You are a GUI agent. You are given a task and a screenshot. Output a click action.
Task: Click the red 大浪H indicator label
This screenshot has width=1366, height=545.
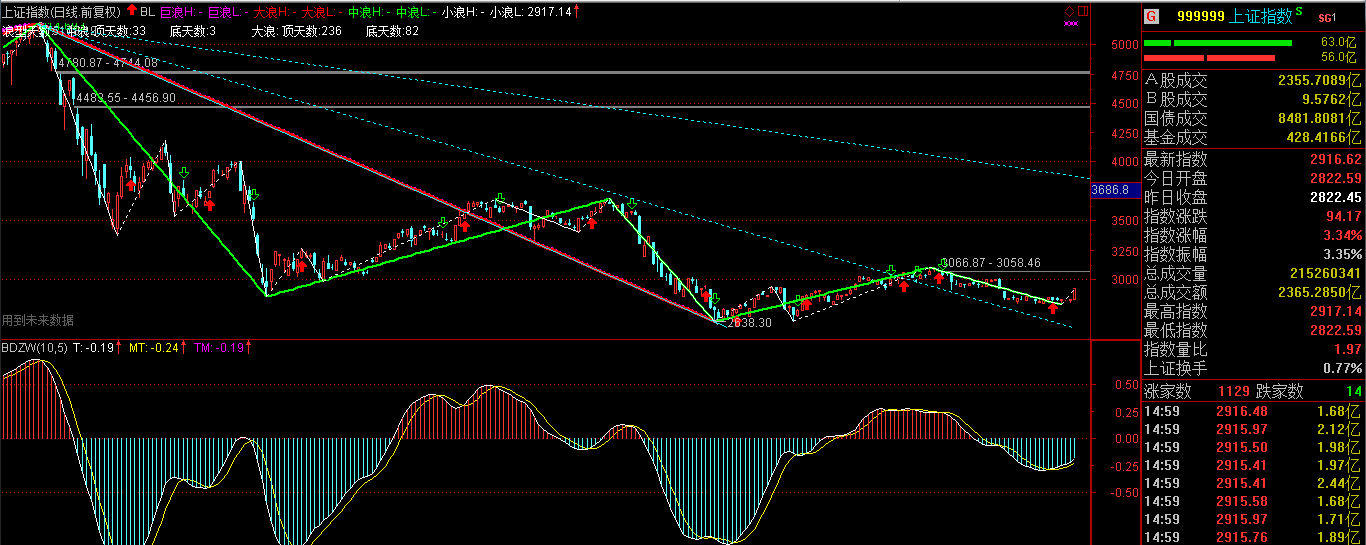pos(273,12)
